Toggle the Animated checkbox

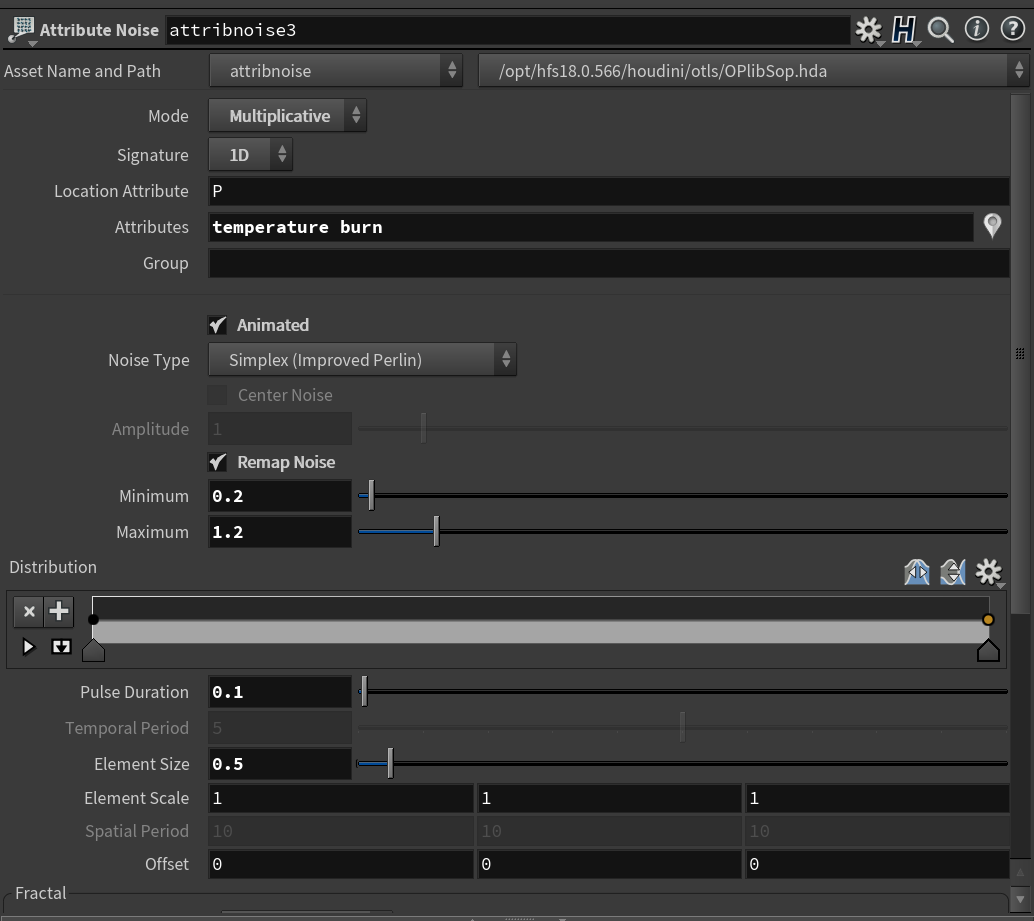(x=218, y=325)
